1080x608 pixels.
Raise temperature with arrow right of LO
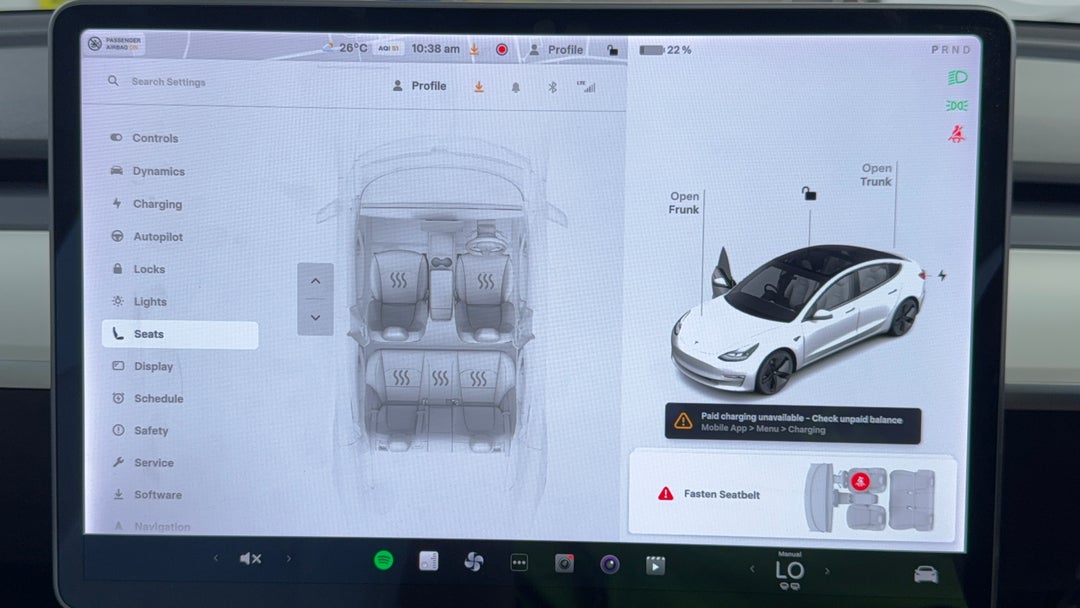click(x=827, y=571)
